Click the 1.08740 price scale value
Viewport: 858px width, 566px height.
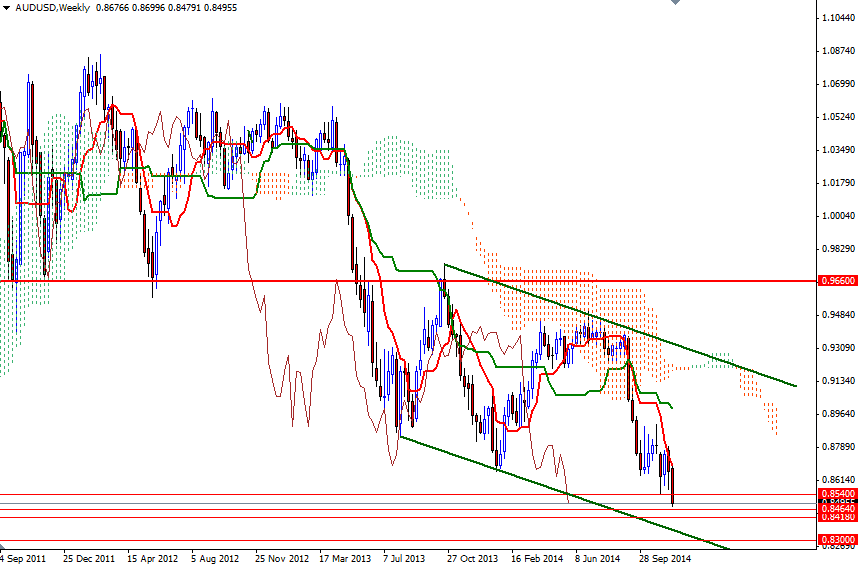pyautogui.click(x=838, y=50)
